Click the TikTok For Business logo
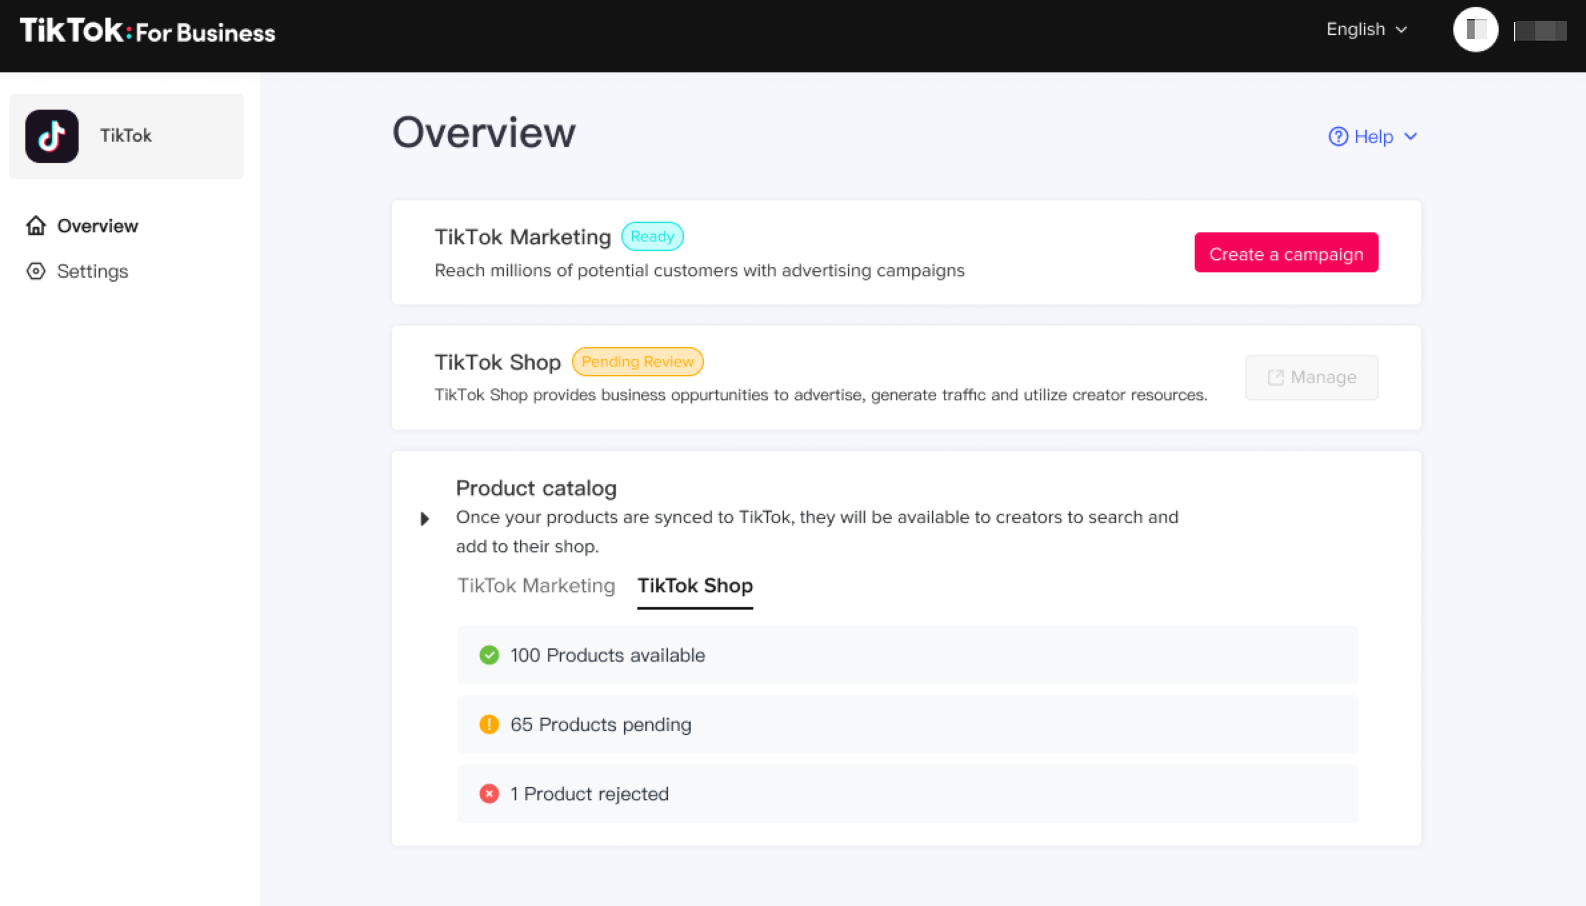The height and width of the screenshot is (906, 1586). (x=147, y=31)
